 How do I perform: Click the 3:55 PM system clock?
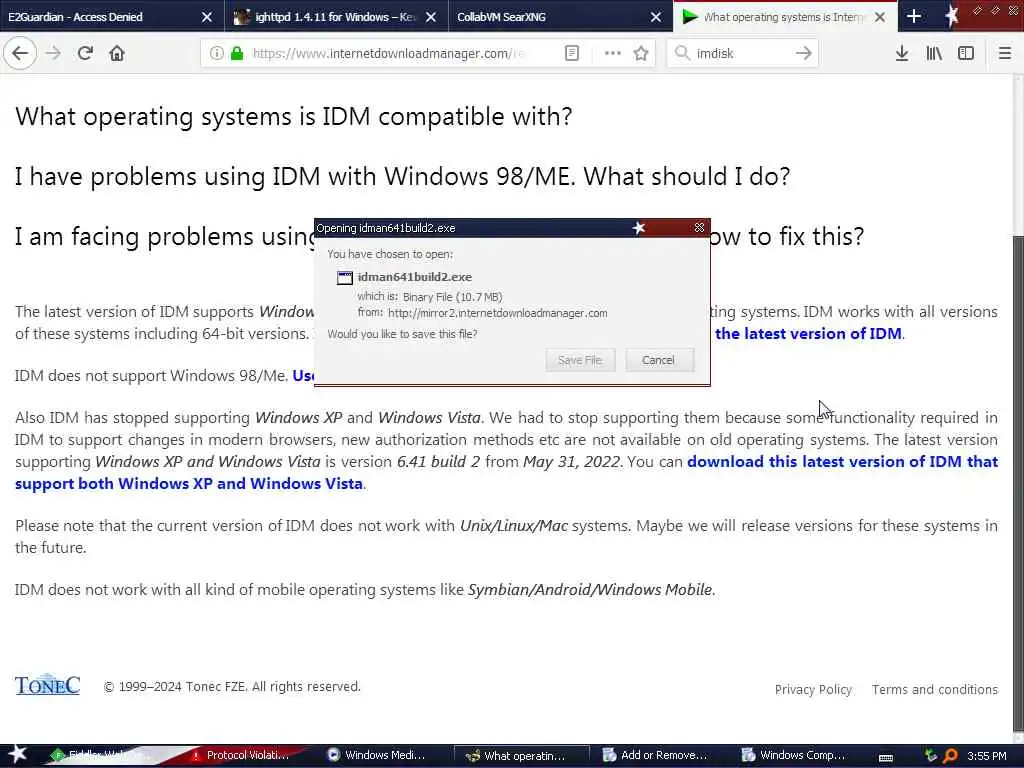tap(987, 756)
